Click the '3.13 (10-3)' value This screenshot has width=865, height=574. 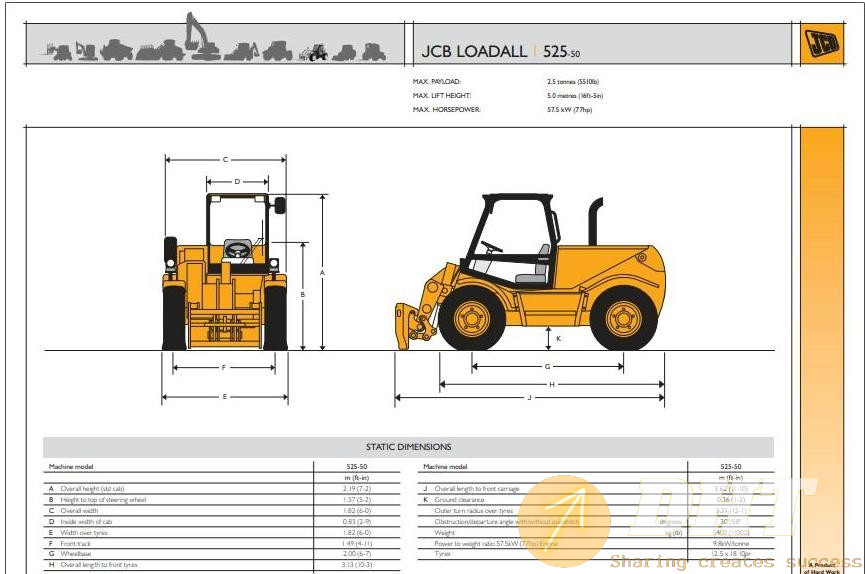point(357,565)
